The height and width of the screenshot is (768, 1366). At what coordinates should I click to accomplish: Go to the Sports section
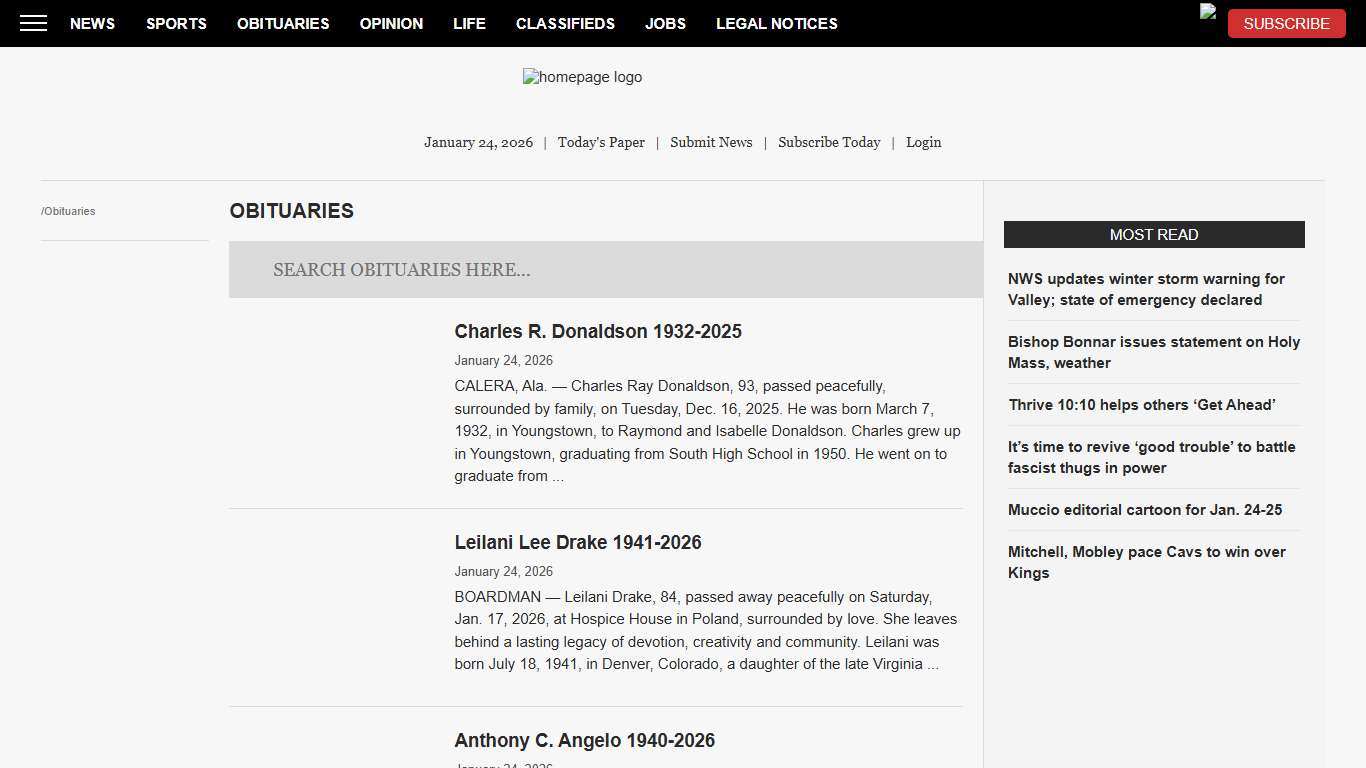tap(176, 23)
